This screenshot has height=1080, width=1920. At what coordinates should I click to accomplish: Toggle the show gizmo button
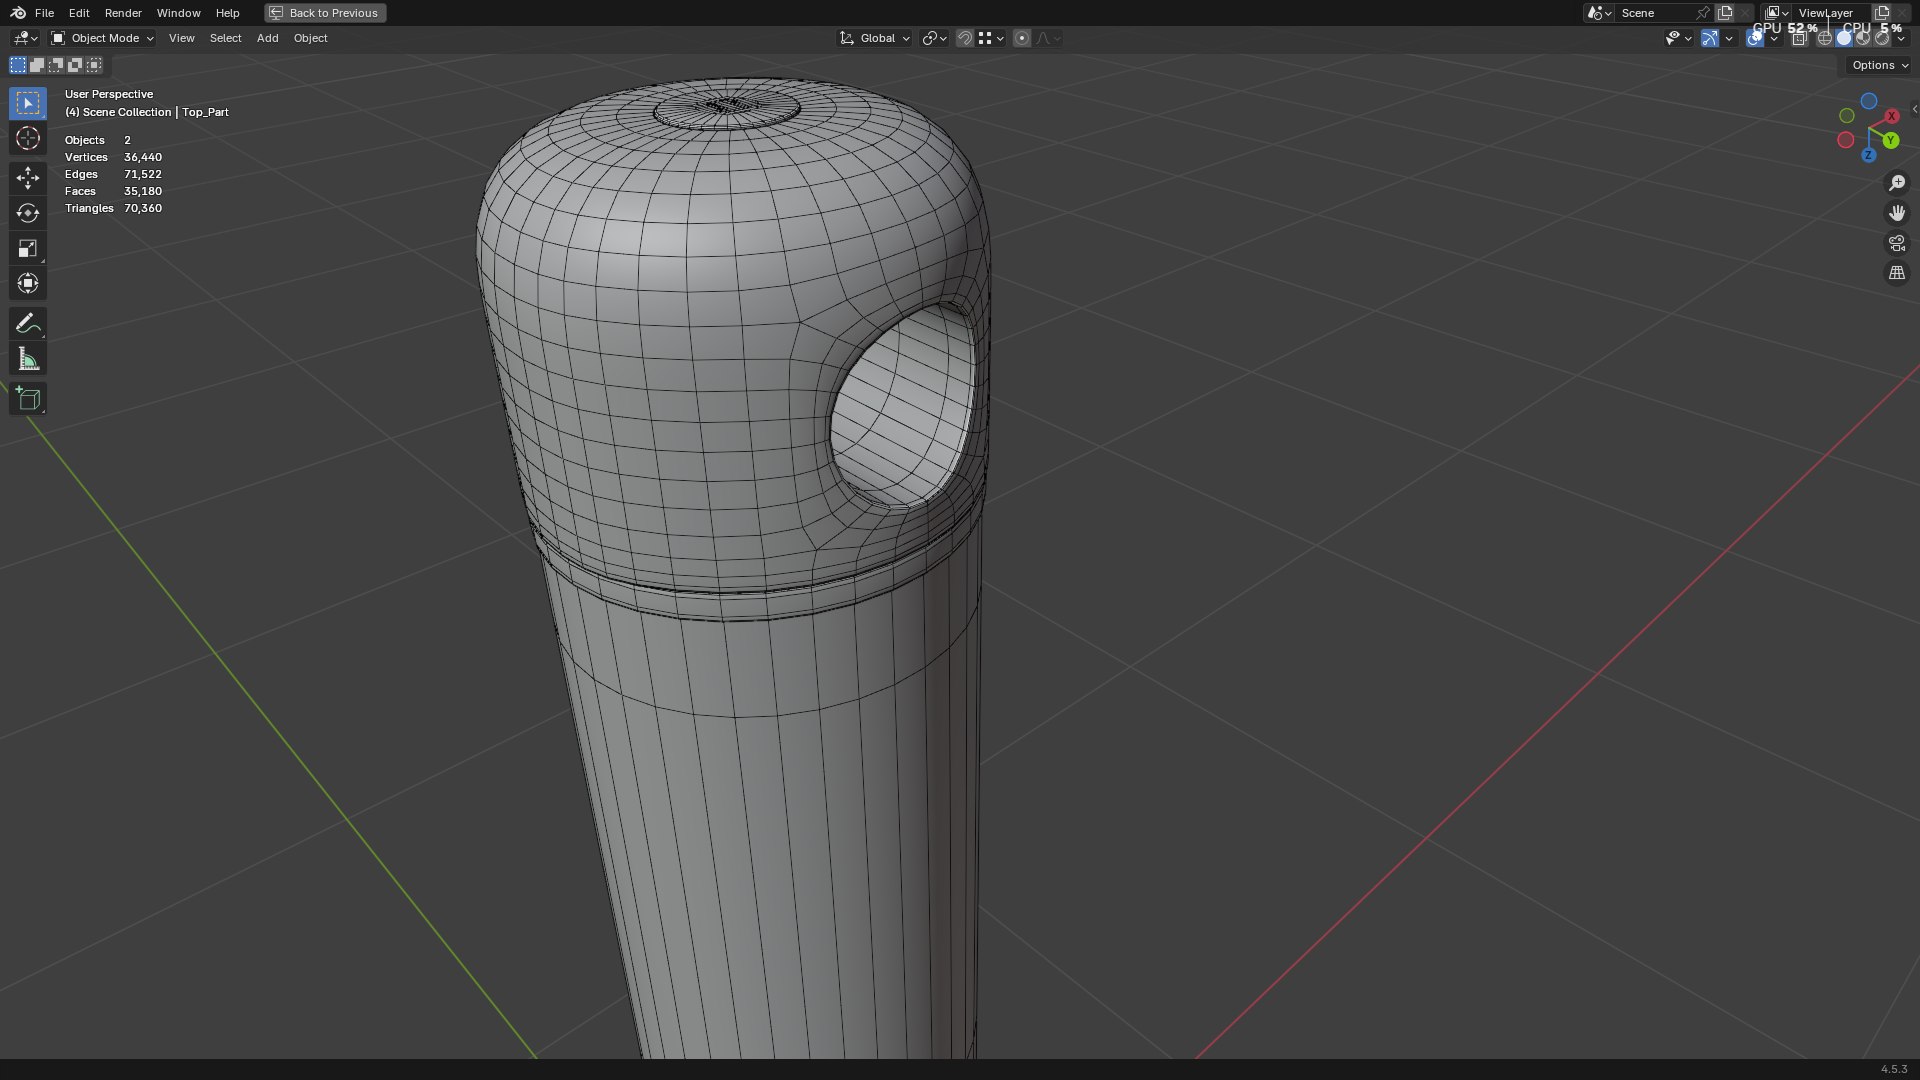tap(1710, 38)
